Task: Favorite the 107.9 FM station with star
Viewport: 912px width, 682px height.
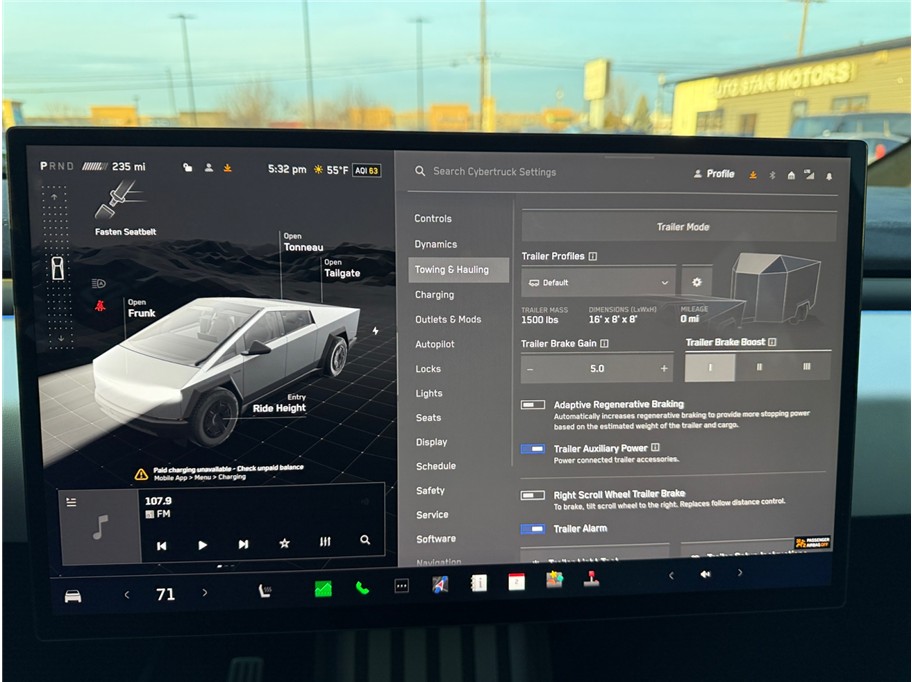Action: coord(284,543)
